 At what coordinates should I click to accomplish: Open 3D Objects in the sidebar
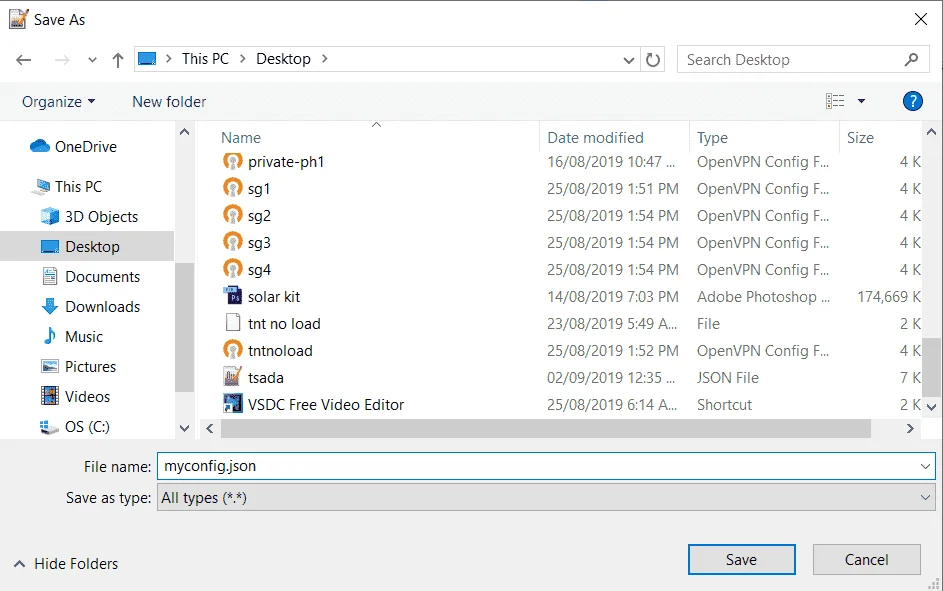tap(90, 216)
